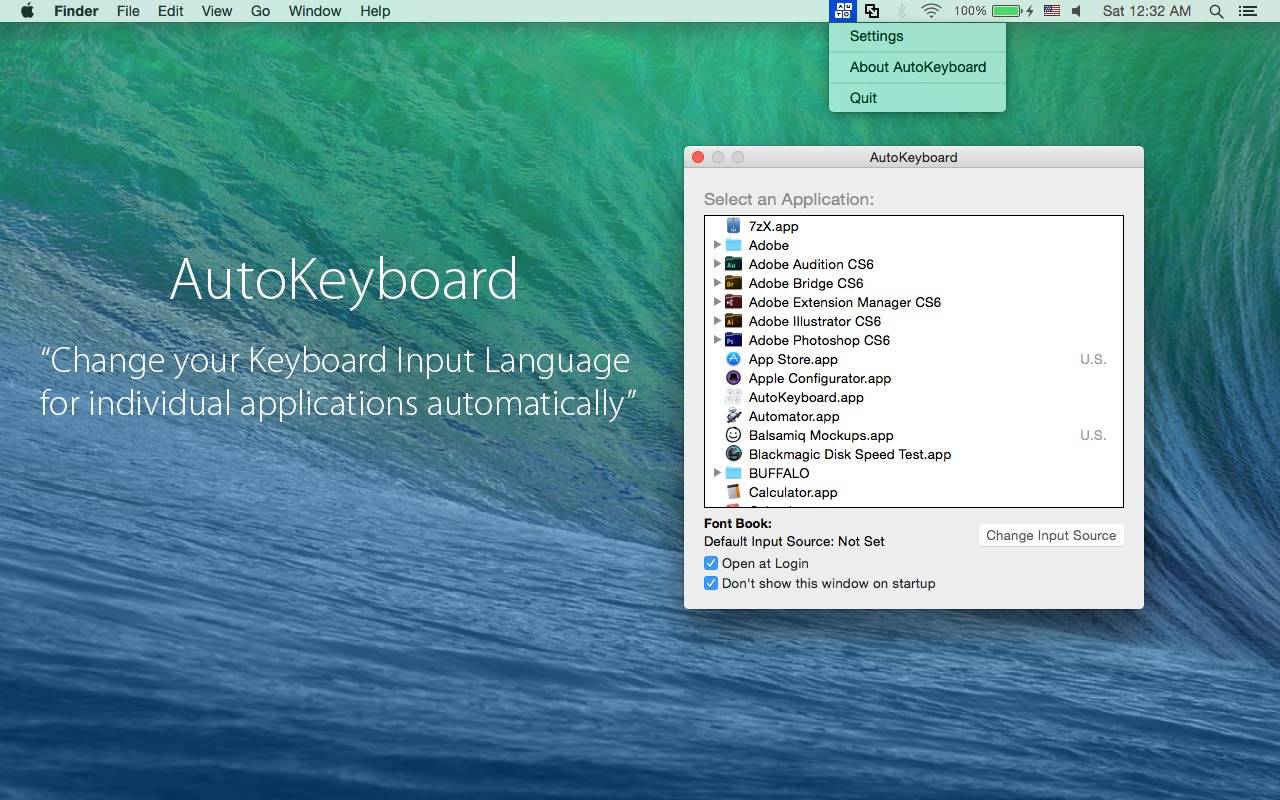Image resolution: width=1280 pixels, height=800 pixels.
Task: Select the App Store.app icon
Action: pyautogui.click(x=733, y=359)
